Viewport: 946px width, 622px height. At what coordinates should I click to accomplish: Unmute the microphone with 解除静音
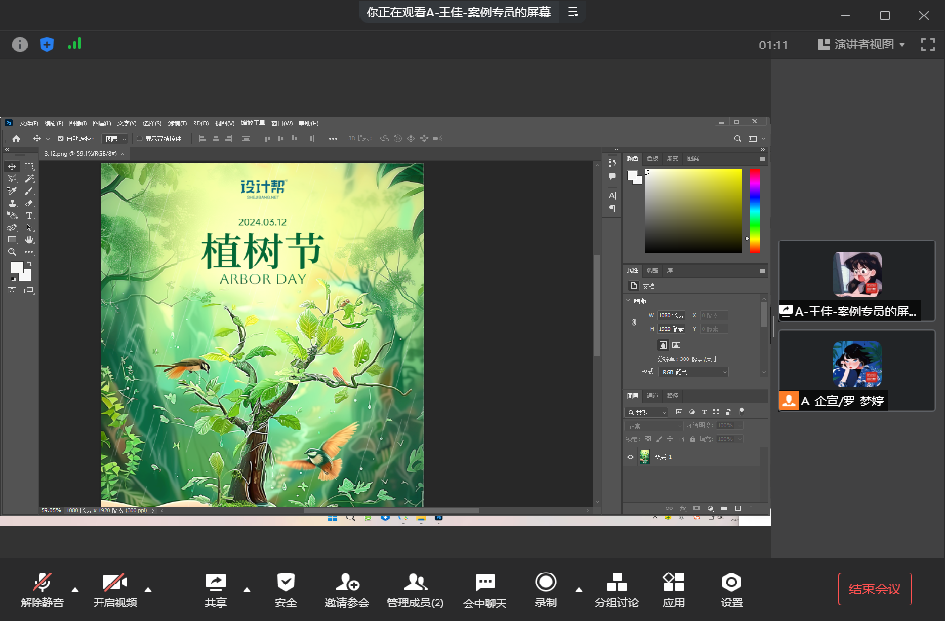[x=42, y=589]
